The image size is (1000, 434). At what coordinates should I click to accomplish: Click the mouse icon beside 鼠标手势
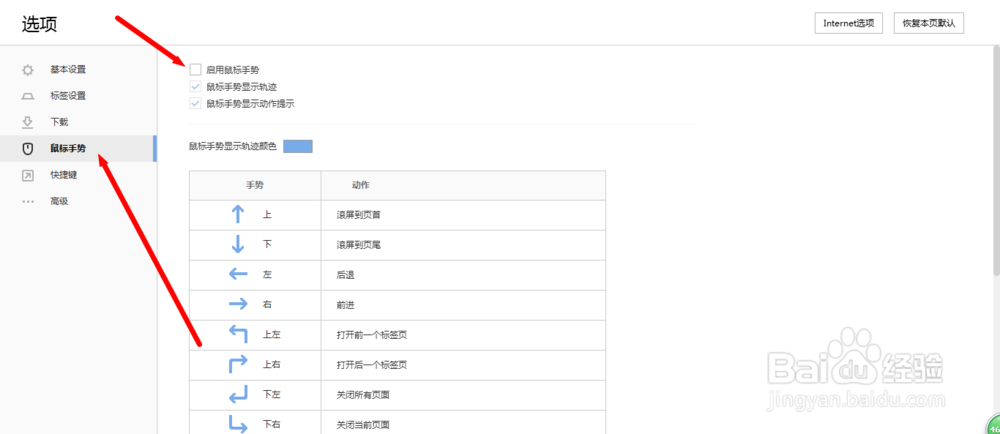point(27,148)
